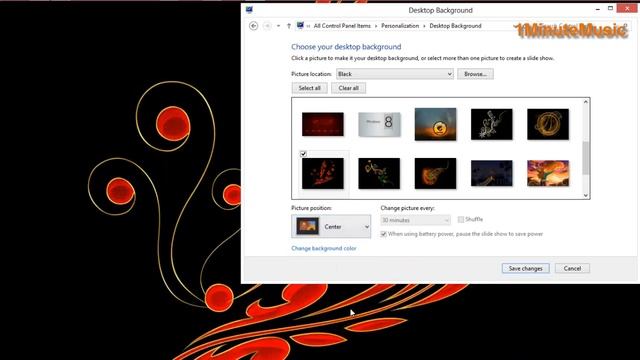Screen dimensions: 640x360
Task: Go up one level with the up arrow
Action: (289, 26)
